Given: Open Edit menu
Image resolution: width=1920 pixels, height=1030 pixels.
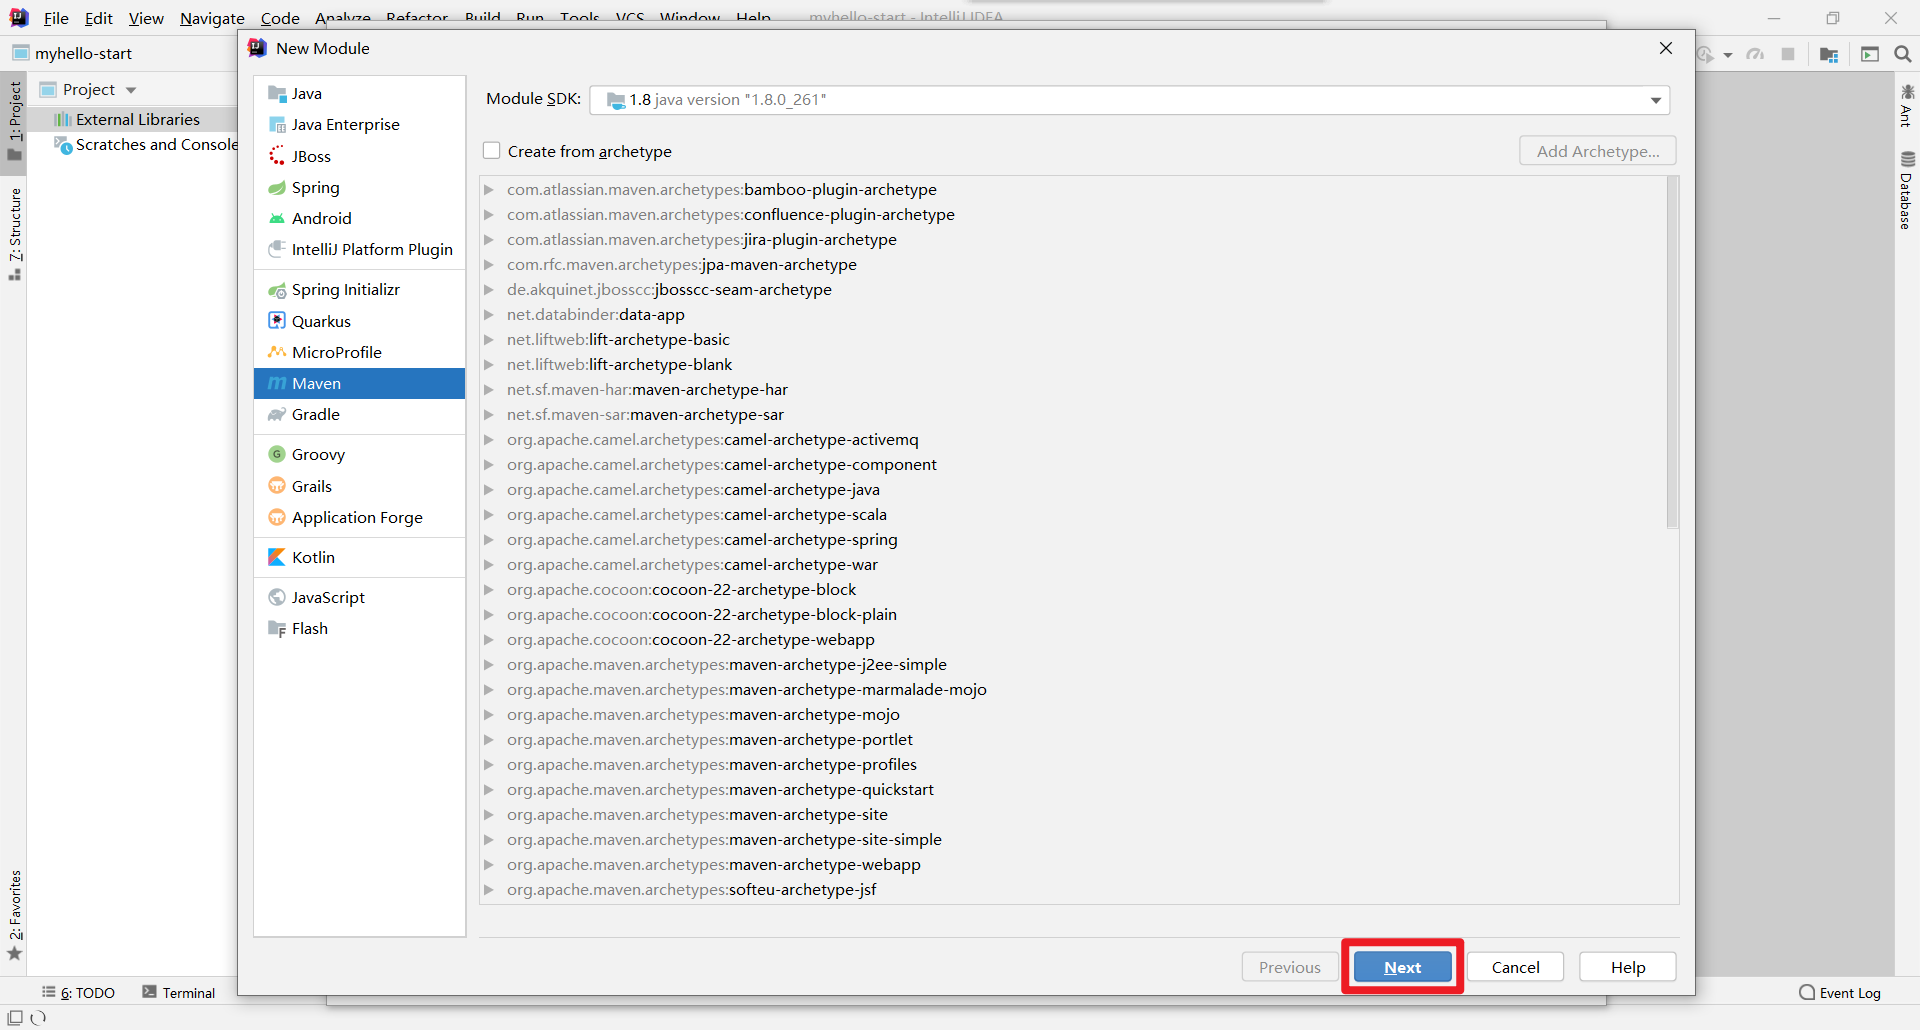Looking at the screenshot, I should coord(98,18).
